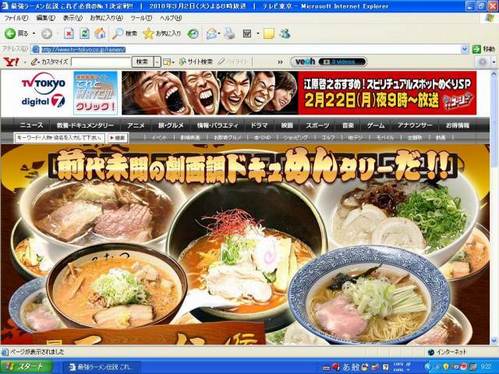The image size is (499, 374).
Task: Click the Yahoo toolbar pencil customize icon
Action: 34,62
